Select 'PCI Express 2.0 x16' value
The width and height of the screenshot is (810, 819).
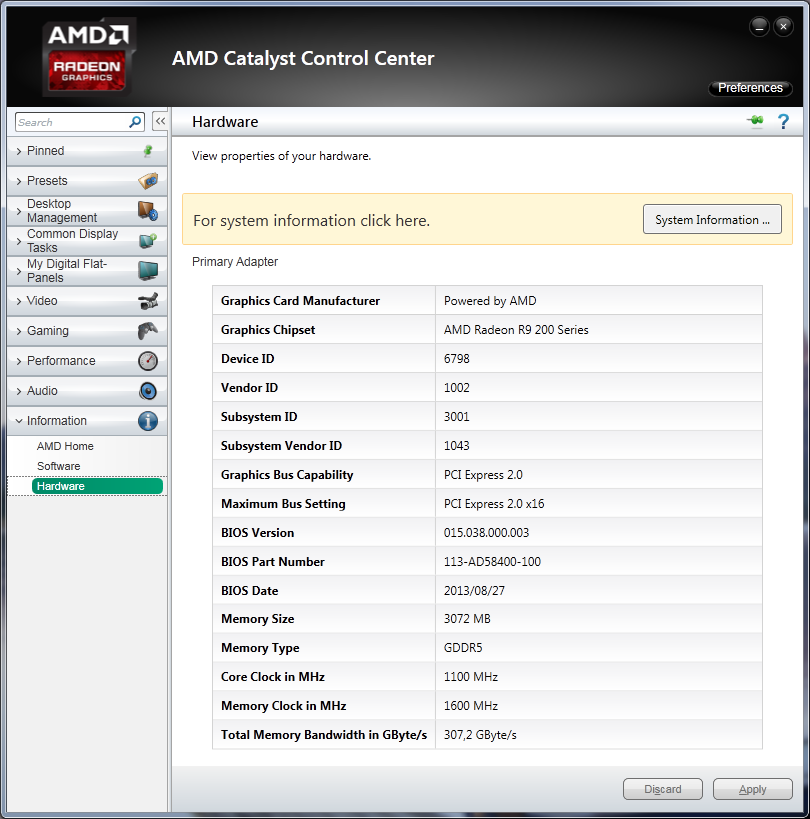pyautogui.click(x=494, y=504)
